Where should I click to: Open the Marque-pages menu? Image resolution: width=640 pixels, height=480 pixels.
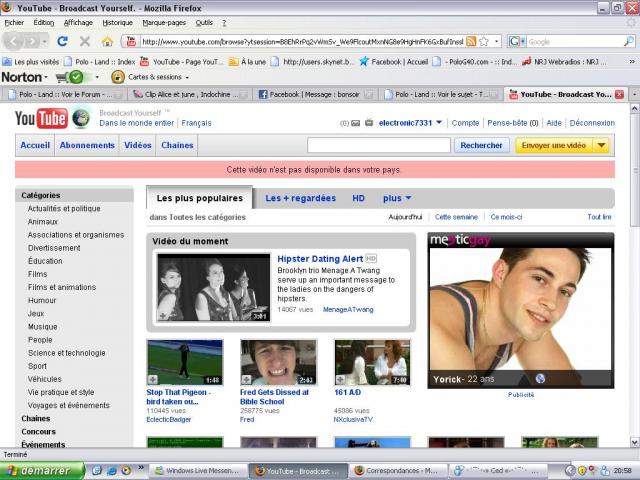(x=164, y=23)
